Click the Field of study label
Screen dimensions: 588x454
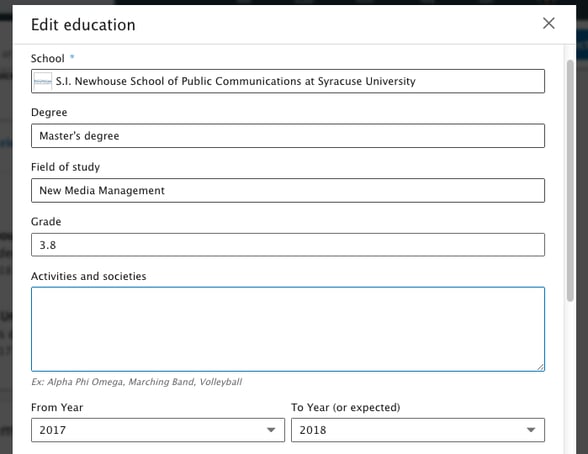(65, 167)
